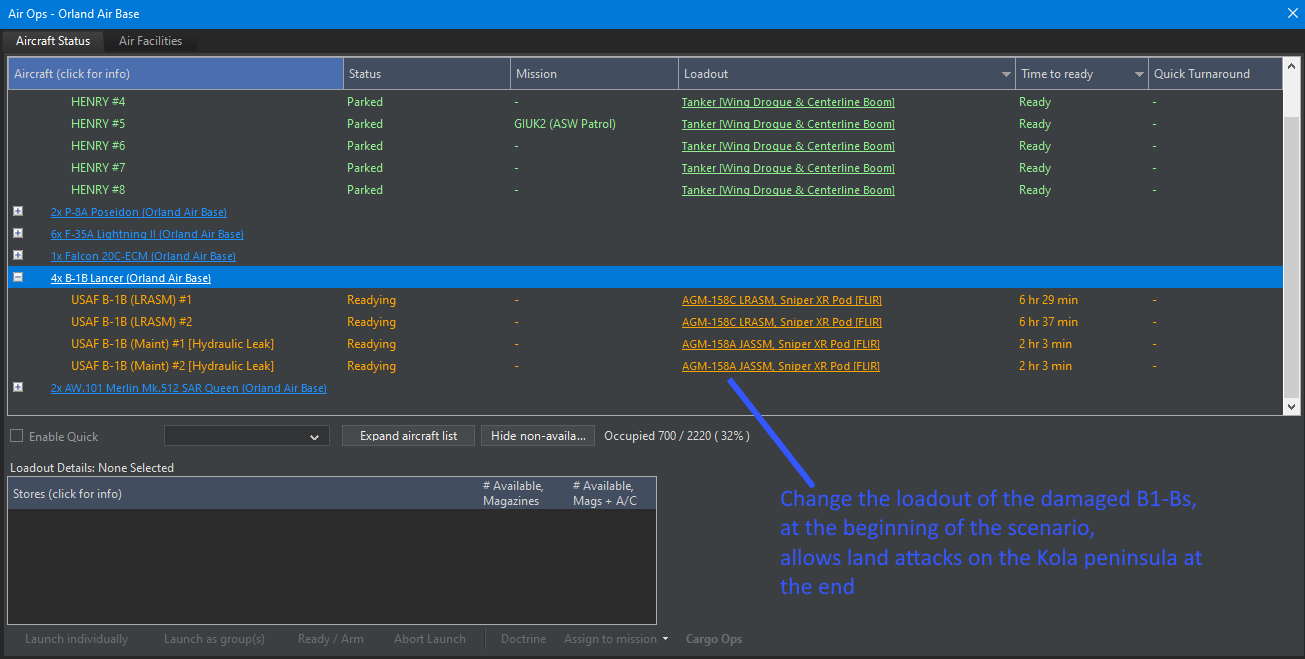Select the HENRY #6 aircraft row
Image resolution: width=1305 pixels, height=659 pixels.
click(645, 146)
